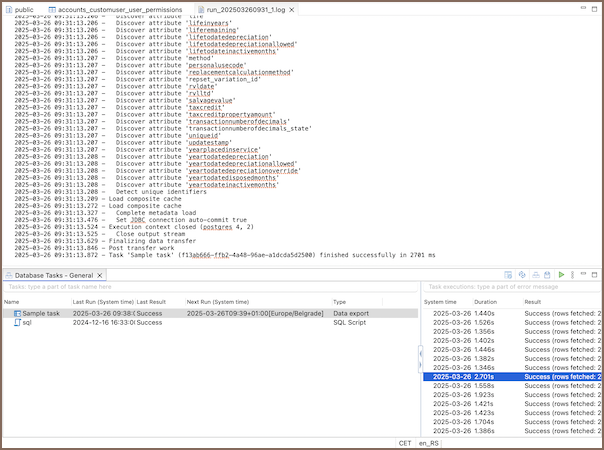Close the Database Tasks - General tab

coord(101,275)
